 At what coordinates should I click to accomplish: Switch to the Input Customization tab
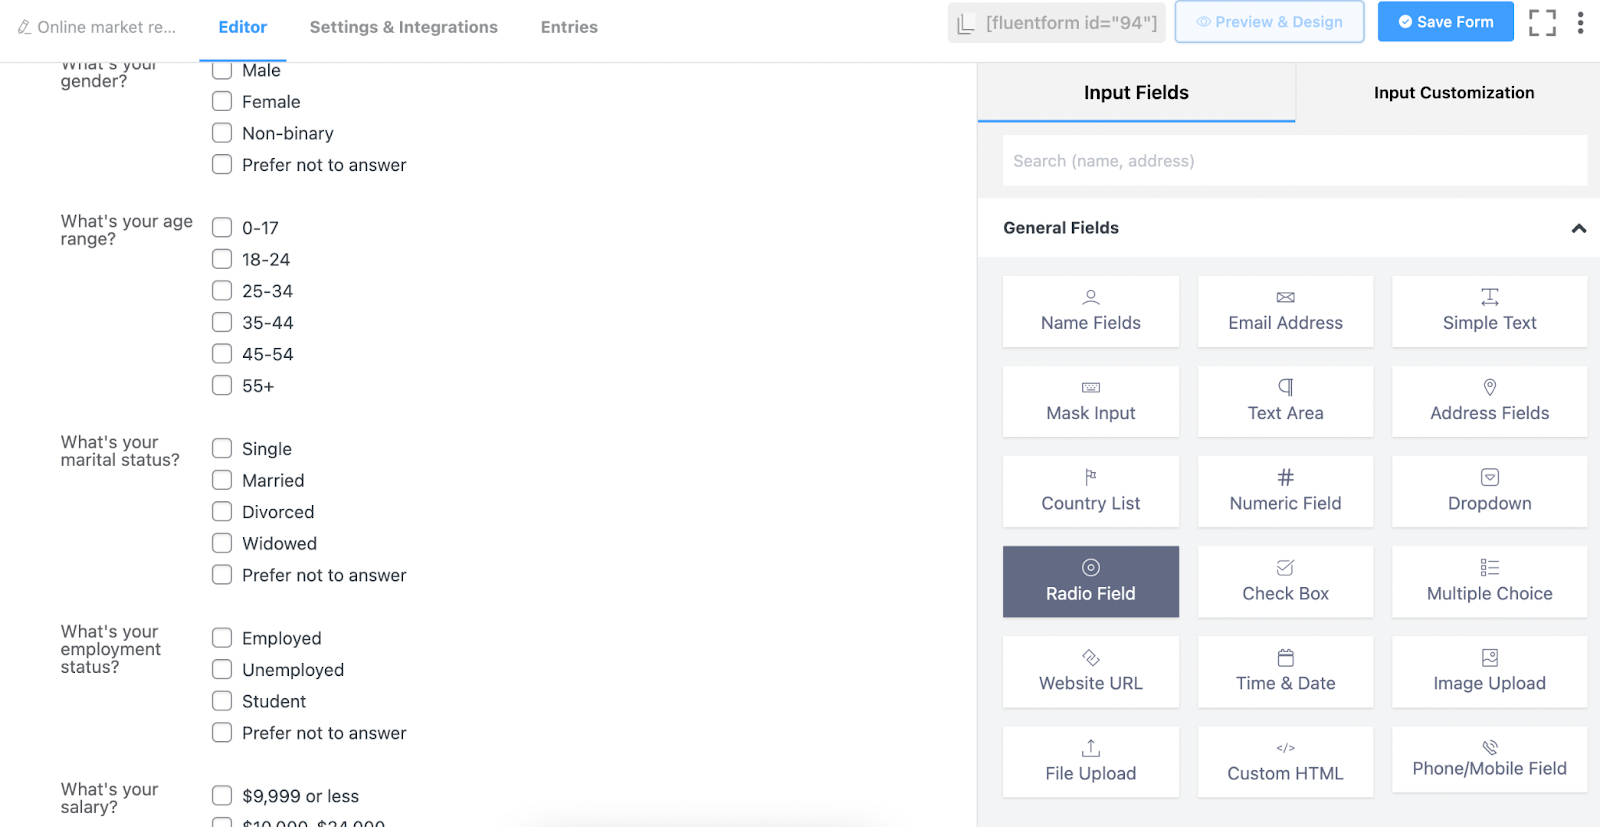click(x=1453, y=93)
